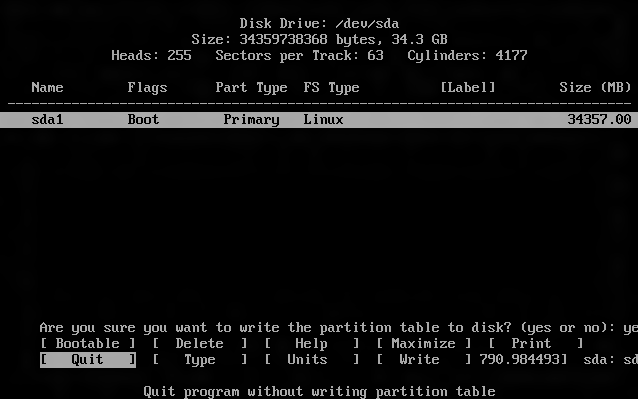638x399 pixels.
Task: Click the [Label] column header
Action: (x=468, y=87)
